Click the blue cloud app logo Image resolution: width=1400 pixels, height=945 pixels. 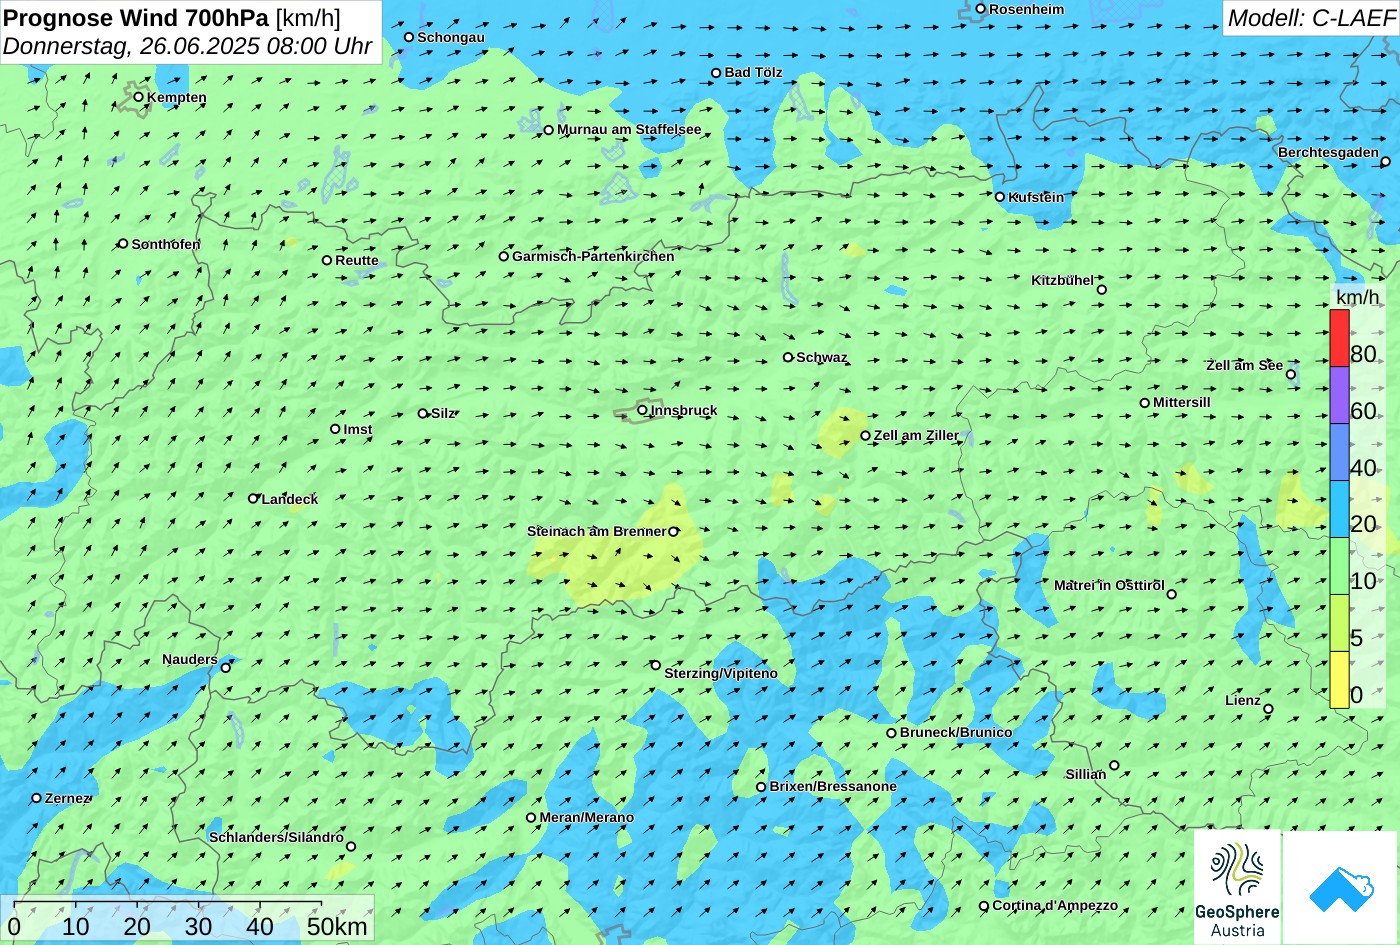tap(1341, 888)
